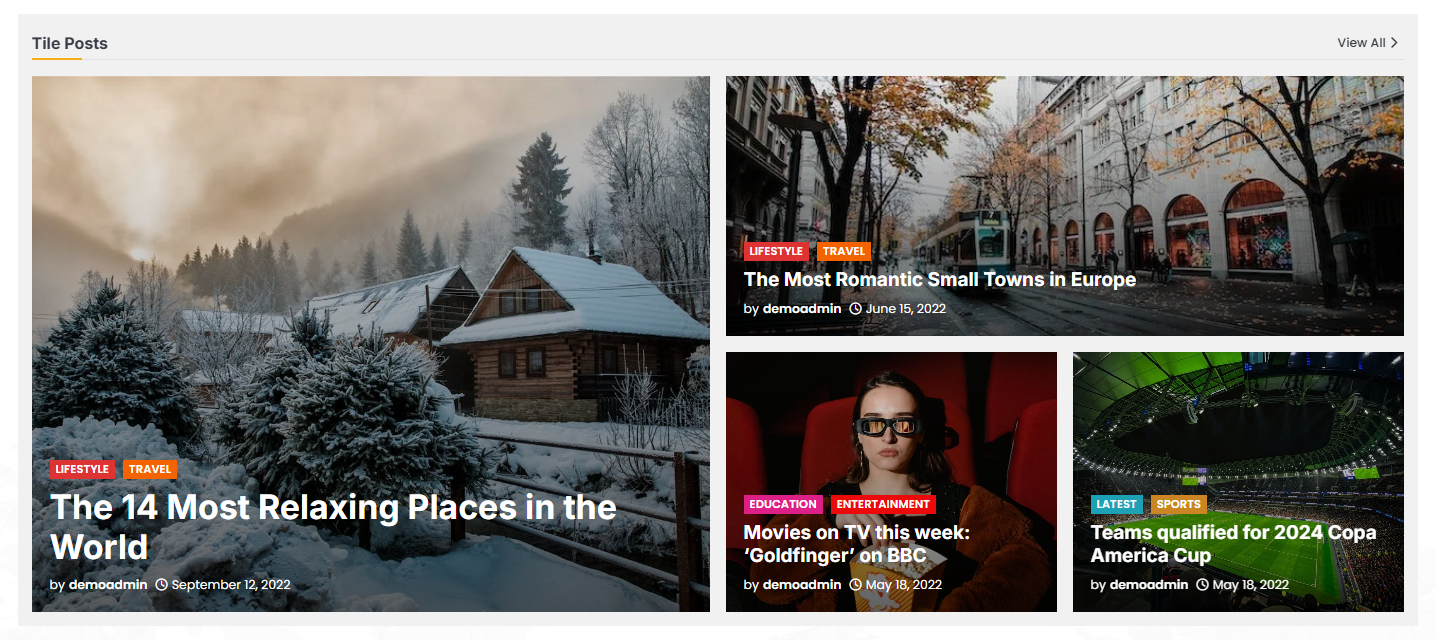Click clock icon on the Goldfinger movie post
The image size is (1436, 640).
pyautogui.click(x=855, y=584)
